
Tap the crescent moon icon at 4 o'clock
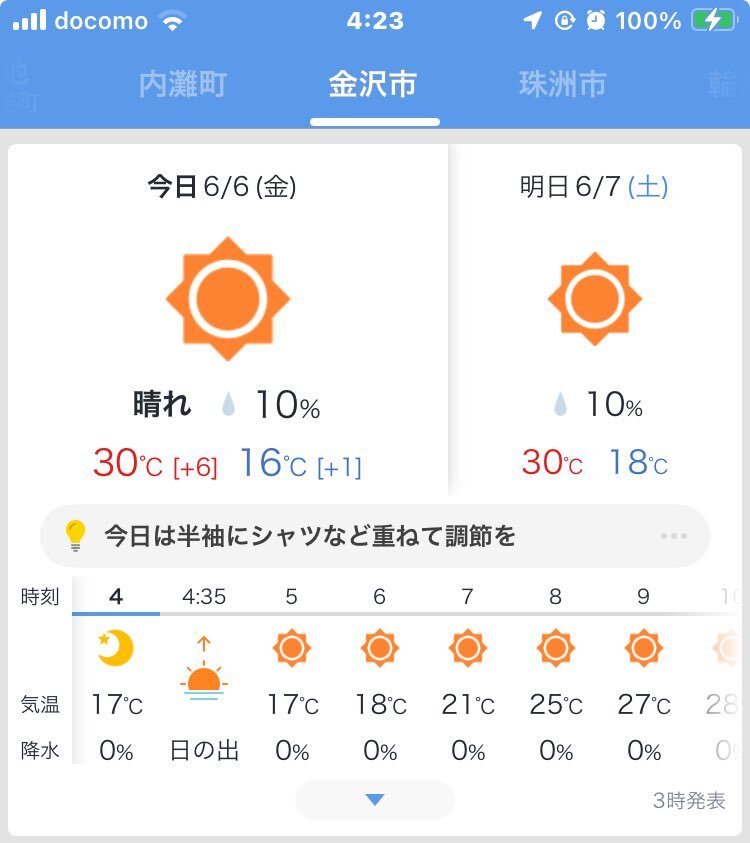[x=115, y=647]
